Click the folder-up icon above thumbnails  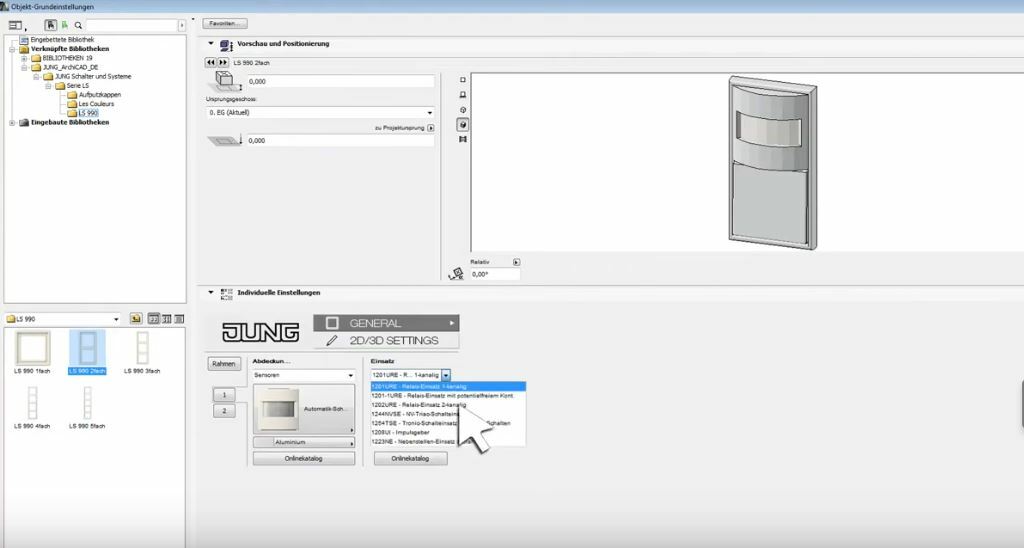point(136,319)
